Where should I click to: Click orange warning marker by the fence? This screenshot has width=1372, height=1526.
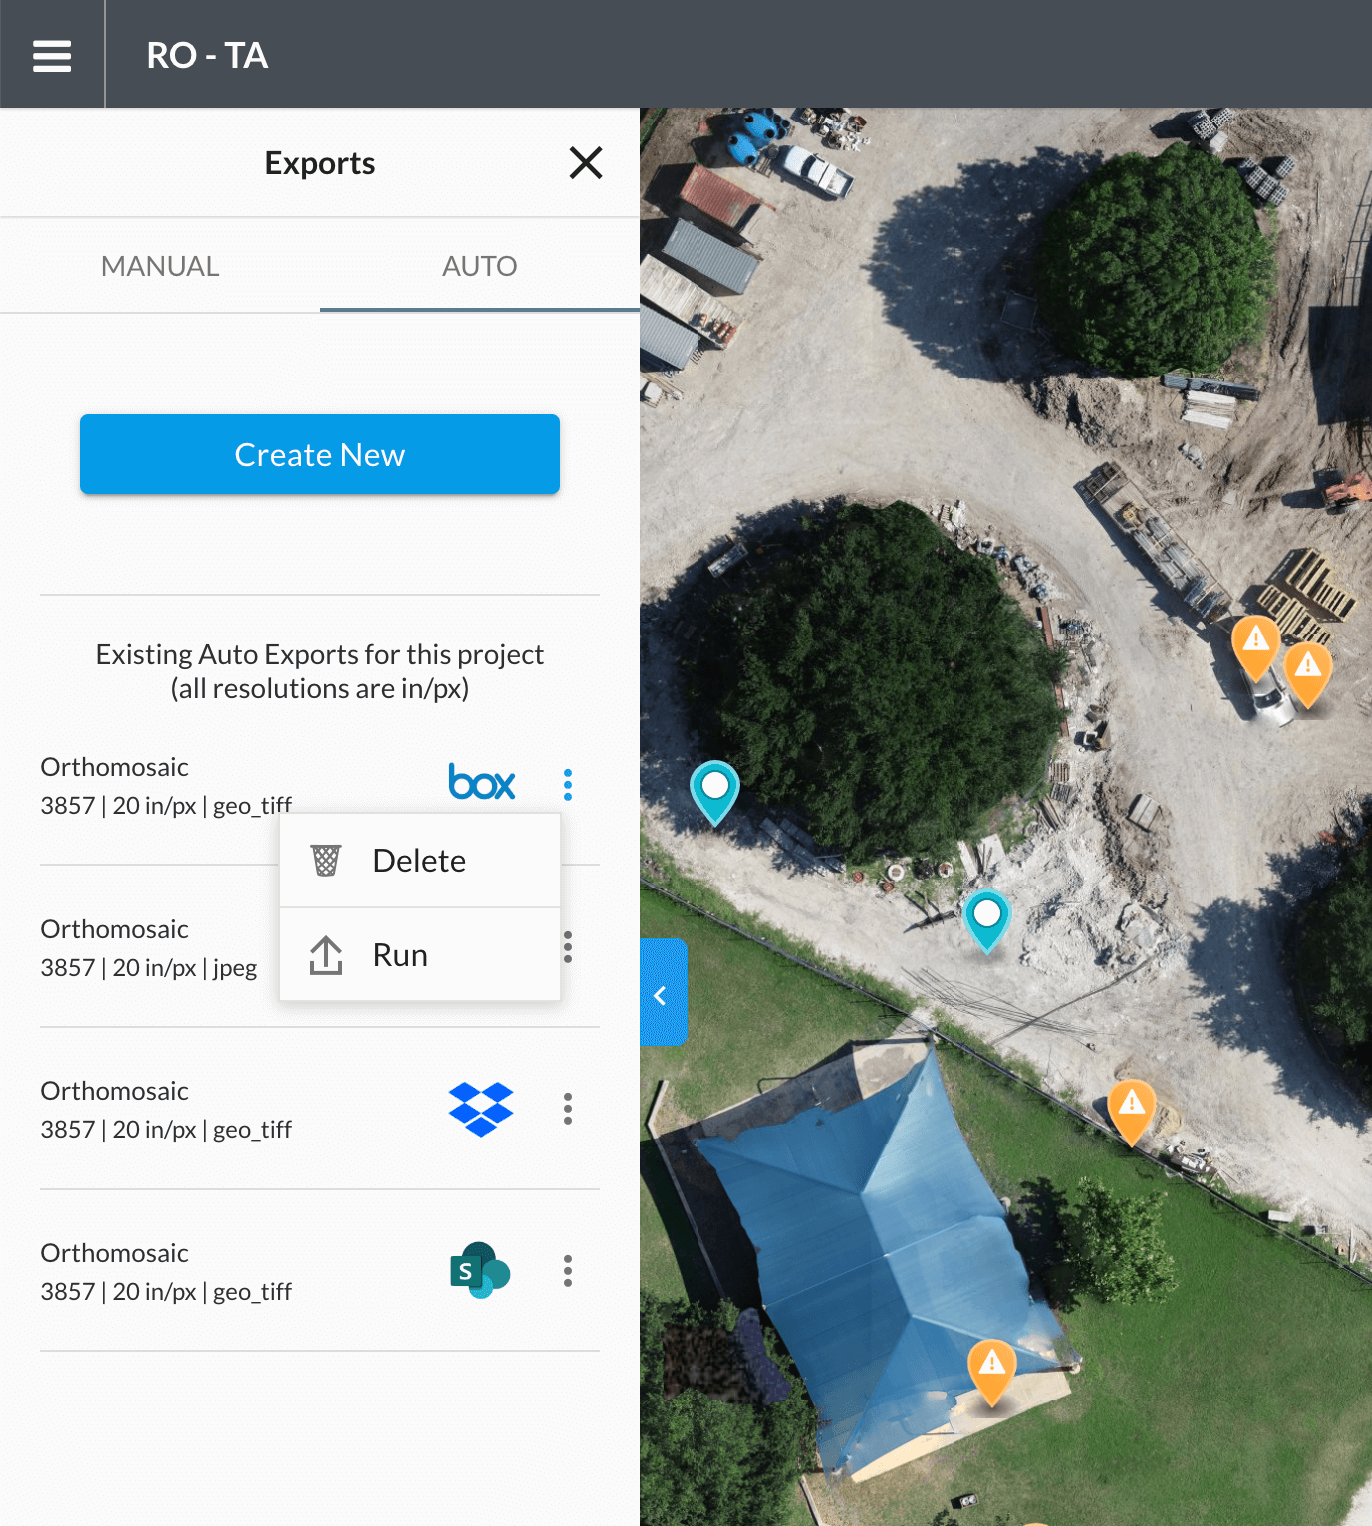1132,1111
